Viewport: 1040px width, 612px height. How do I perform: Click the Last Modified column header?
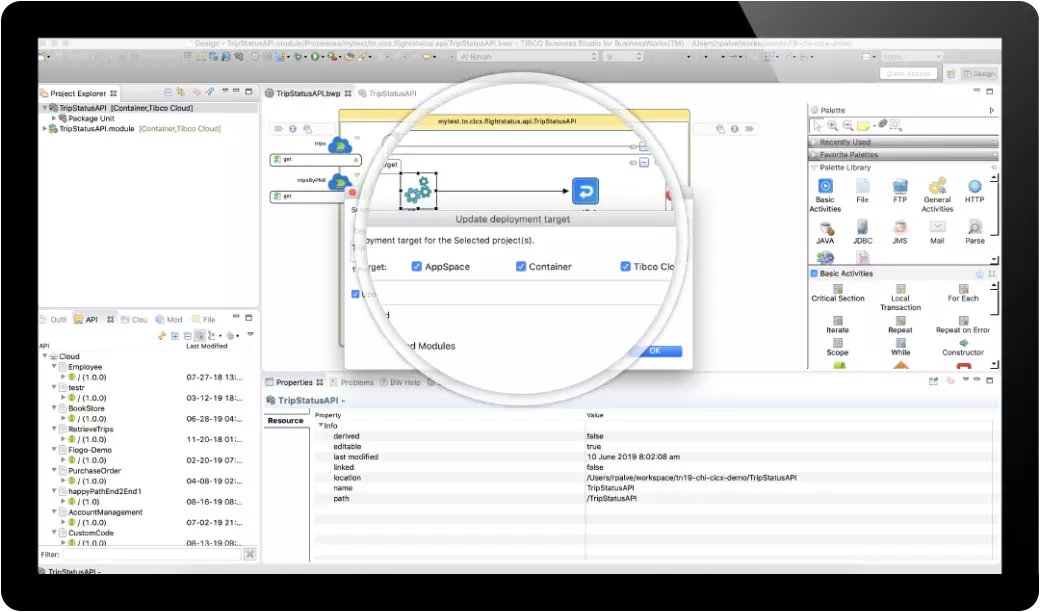(206, 346)
